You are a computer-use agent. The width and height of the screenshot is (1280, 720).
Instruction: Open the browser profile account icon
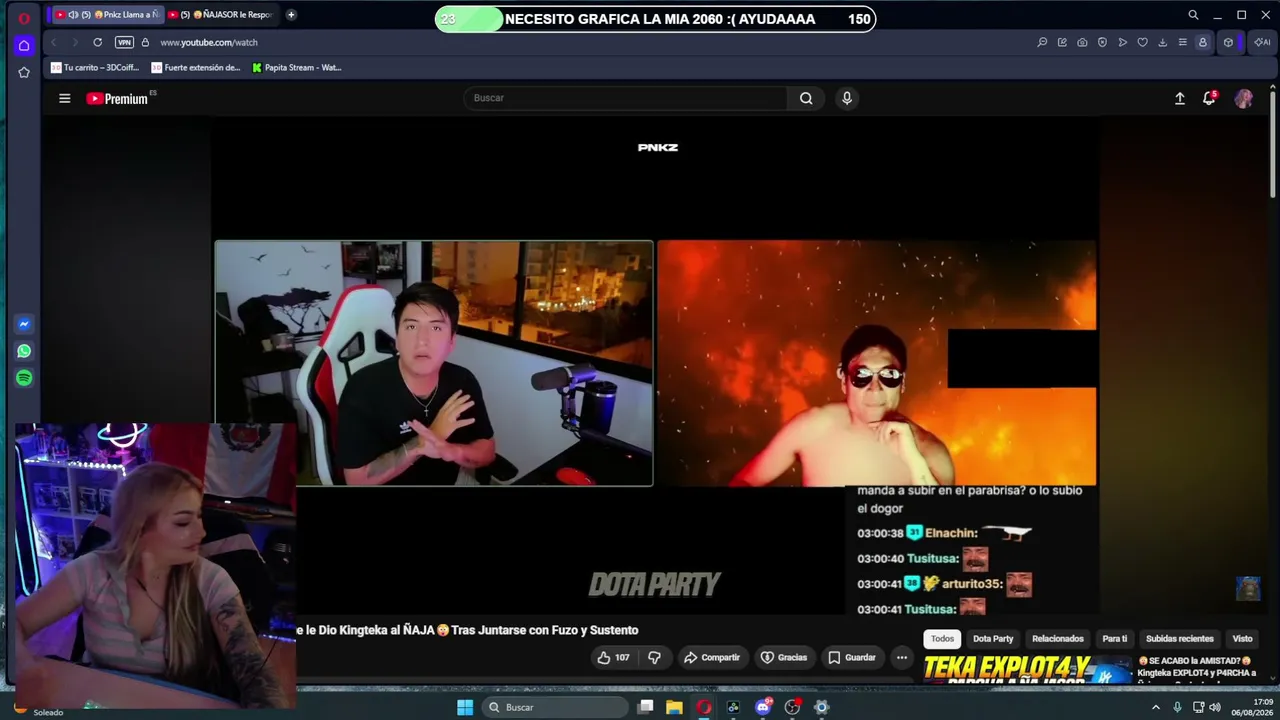[x=1202, y=42]
